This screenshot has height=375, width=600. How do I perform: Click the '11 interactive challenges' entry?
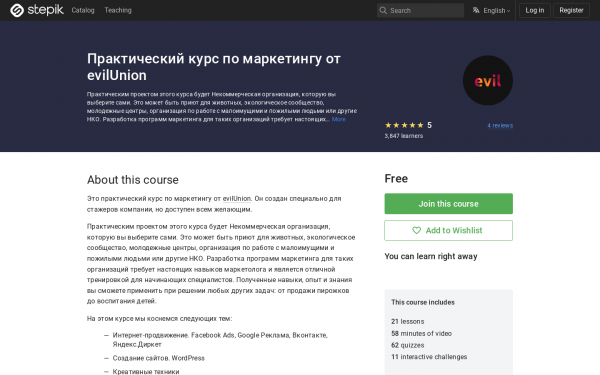(x=429, y=357)
